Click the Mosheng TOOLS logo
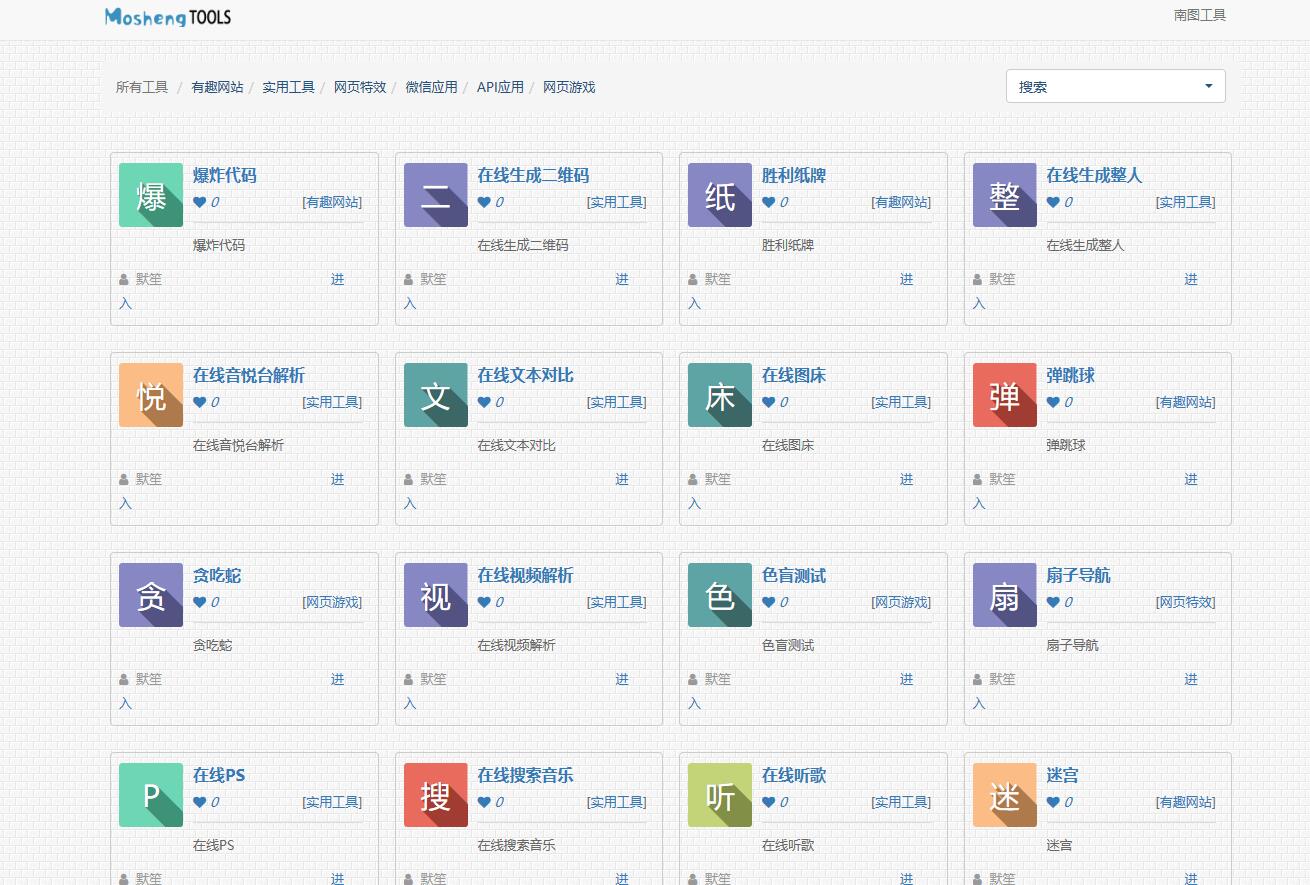The width and height of the screenshot is (1310, 885). coord(168,17)
